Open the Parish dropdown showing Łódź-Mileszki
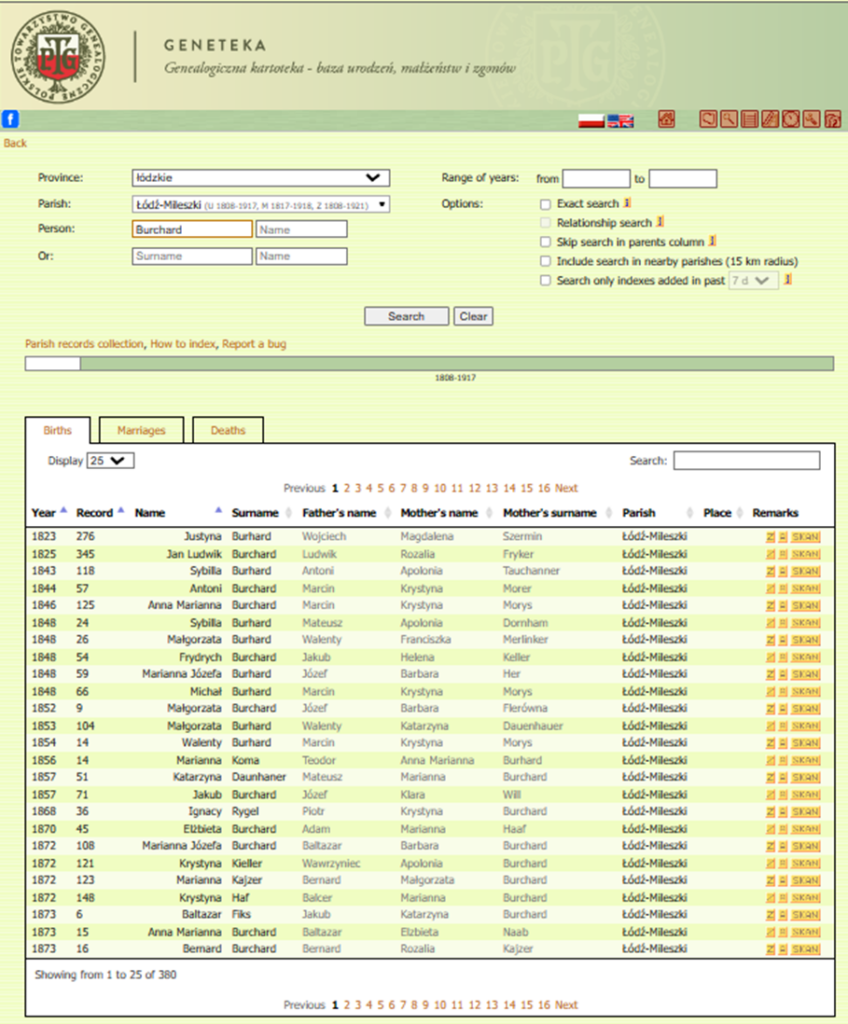This screenshot has height=1024, width=848. pyautogui.click(x=261, y=204)
